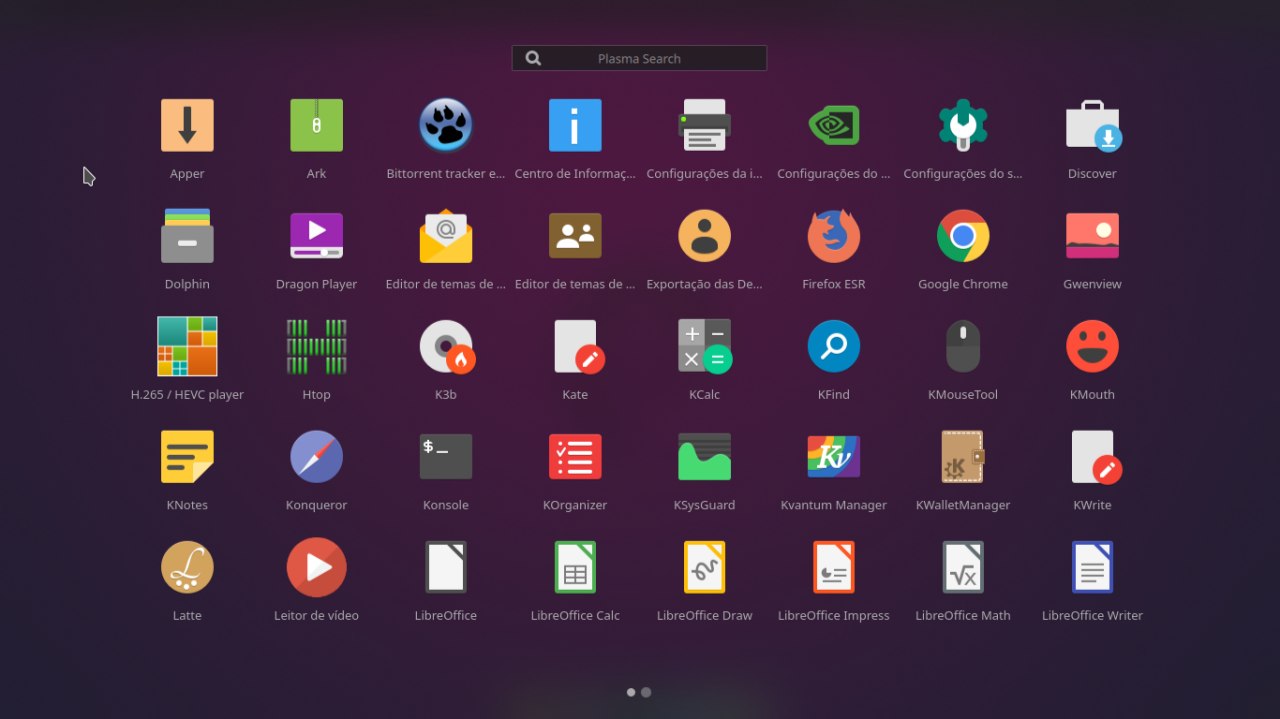The image size is (1280, 719).
Task: Launch the LibreOffice start center
Action: pyautogui.click(x=446, y=567)
